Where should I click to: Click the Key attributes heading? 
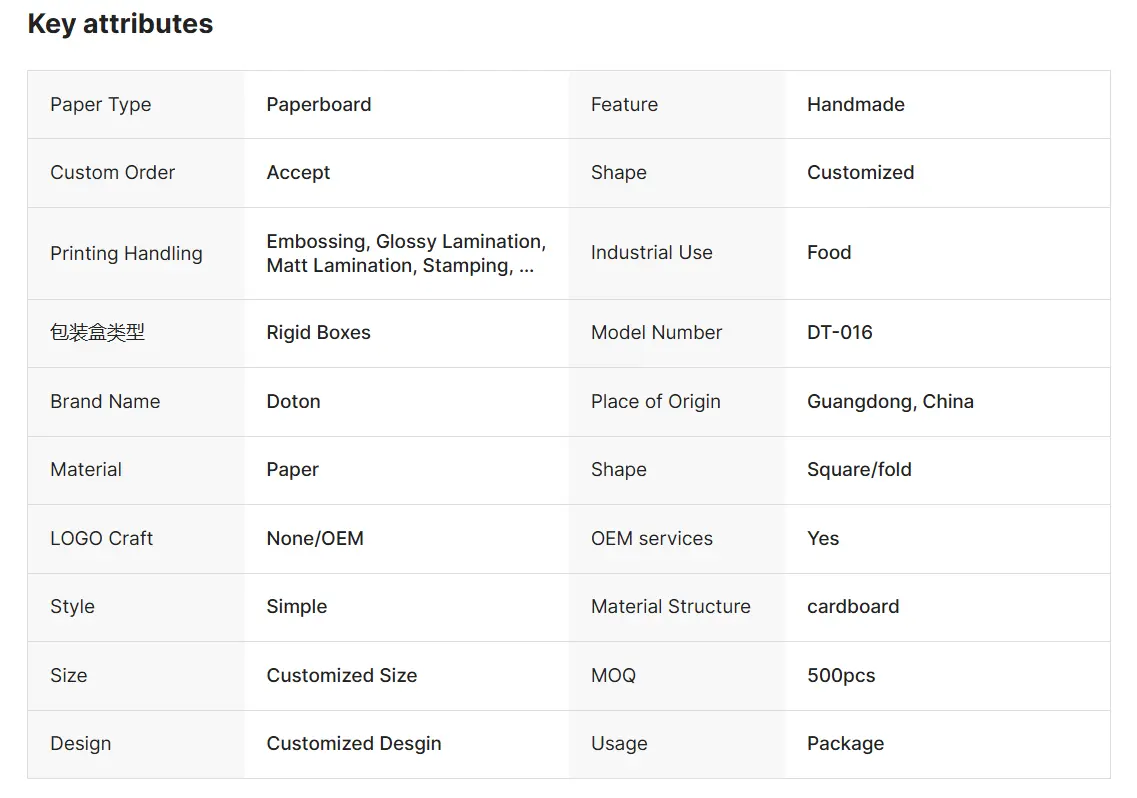[120, 24]
